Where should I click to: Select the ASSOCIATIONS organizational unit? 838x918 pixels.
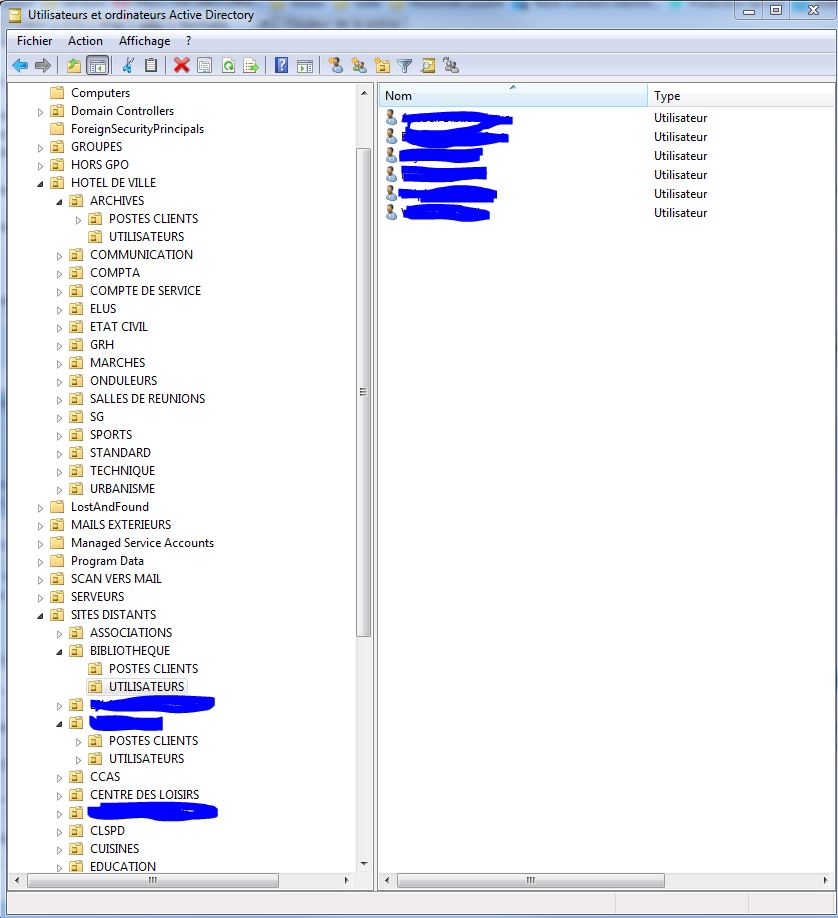pos(131,633)
